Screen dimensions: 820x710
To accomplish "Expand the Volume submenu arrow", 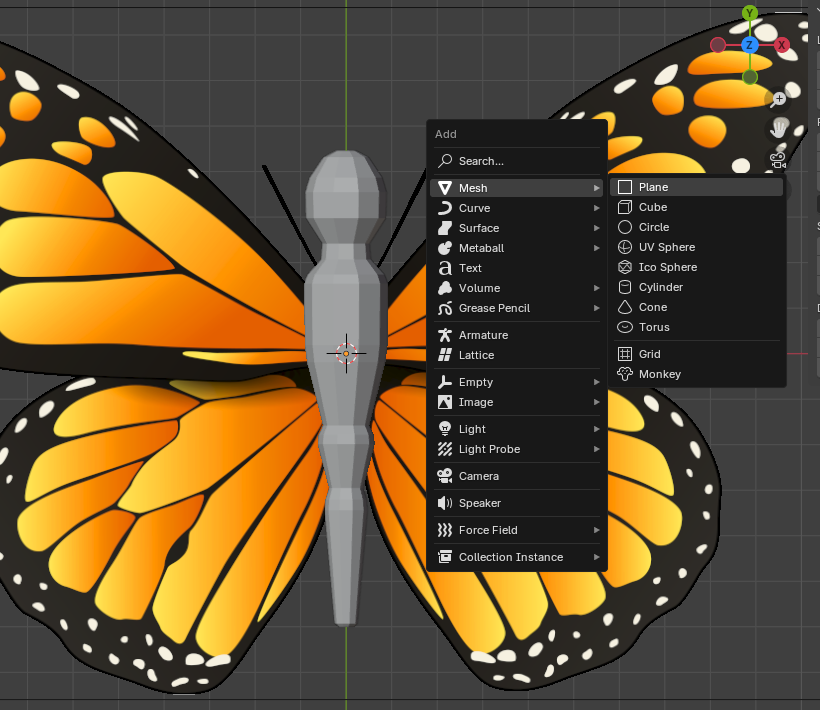I will pos(596,288).
